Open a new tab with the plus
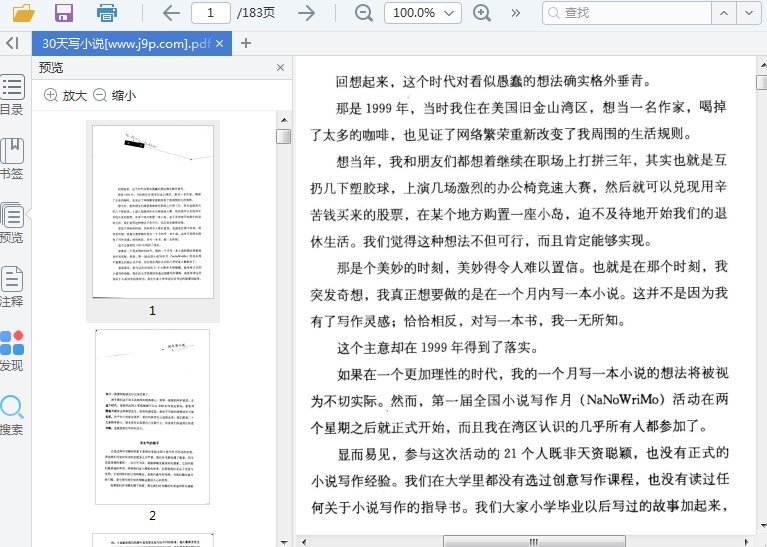 pyautogui.click(x=246, y=44)
